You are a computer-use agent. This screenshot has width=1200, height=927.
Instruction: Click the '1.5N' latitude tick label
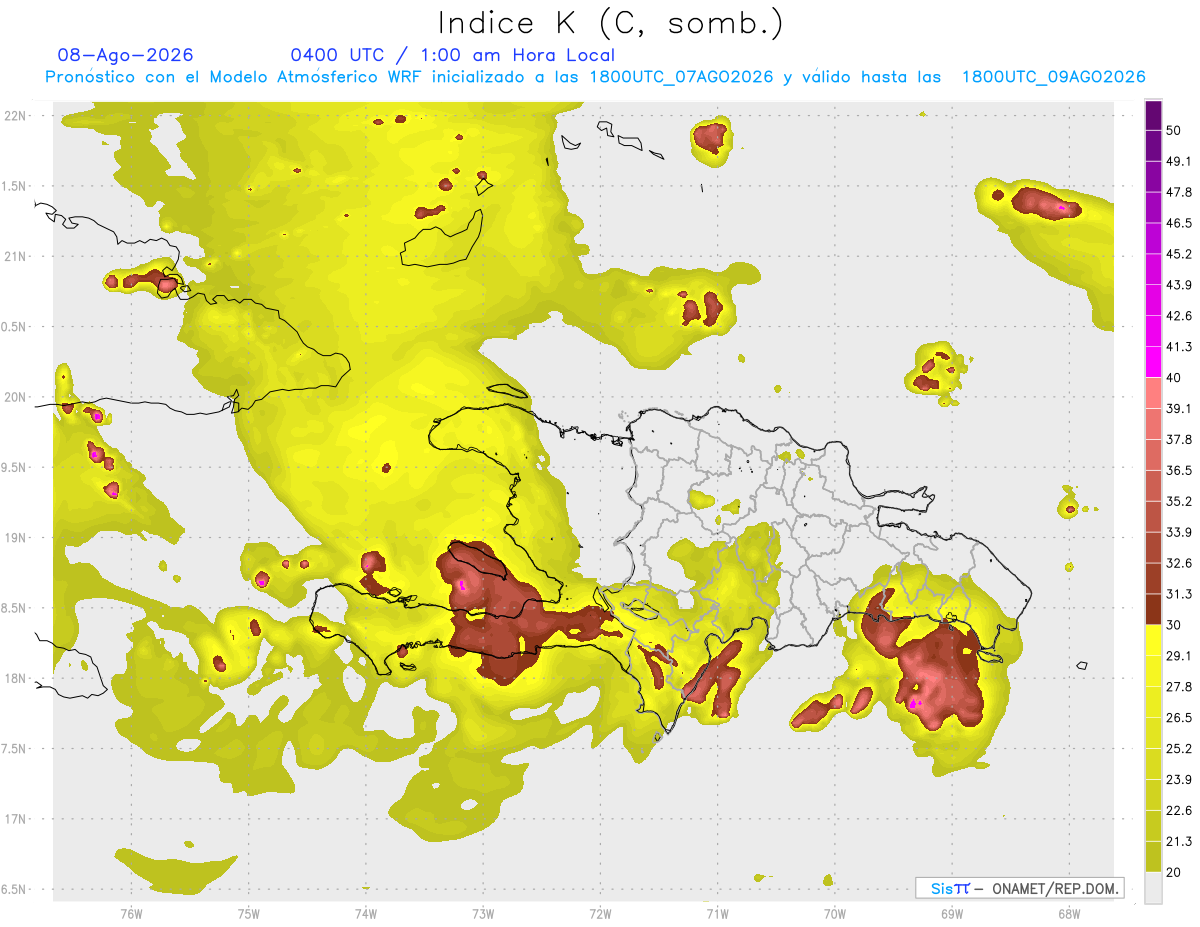15,186
